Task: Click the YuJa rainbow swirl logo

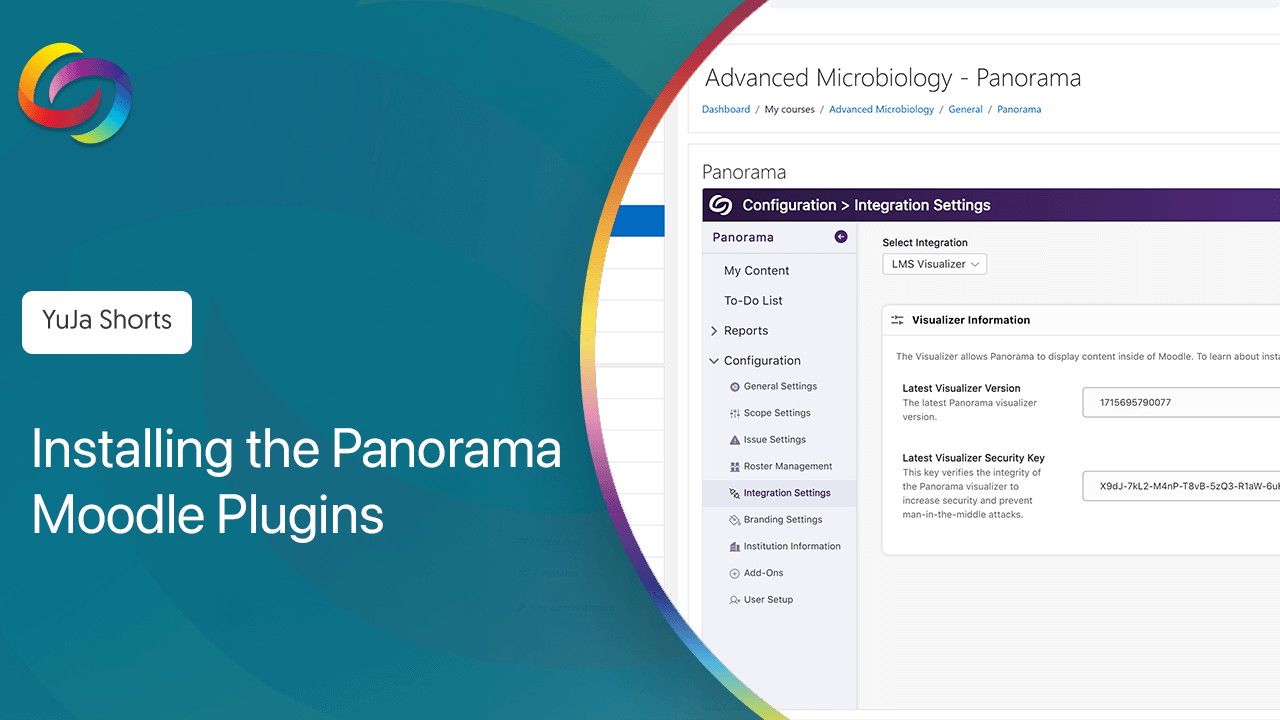Action: click(75, 93)
